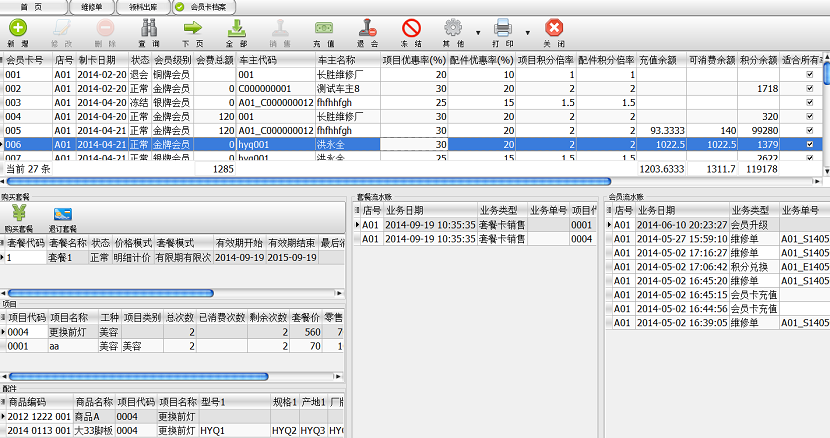Click the 购买套餐 (Buy package) yen icon

tap(18, 216)
